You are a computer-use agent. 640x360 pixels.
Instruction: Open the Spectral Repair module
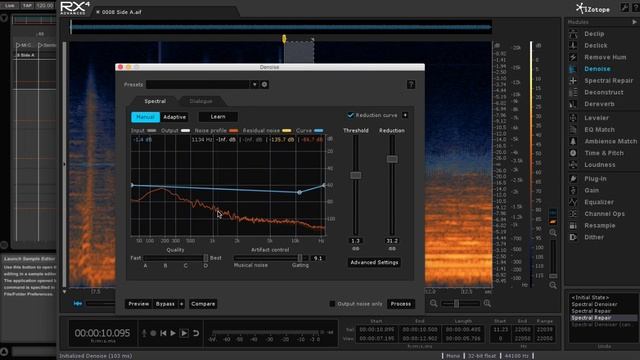pyautogui.click(x=608, y=80)
